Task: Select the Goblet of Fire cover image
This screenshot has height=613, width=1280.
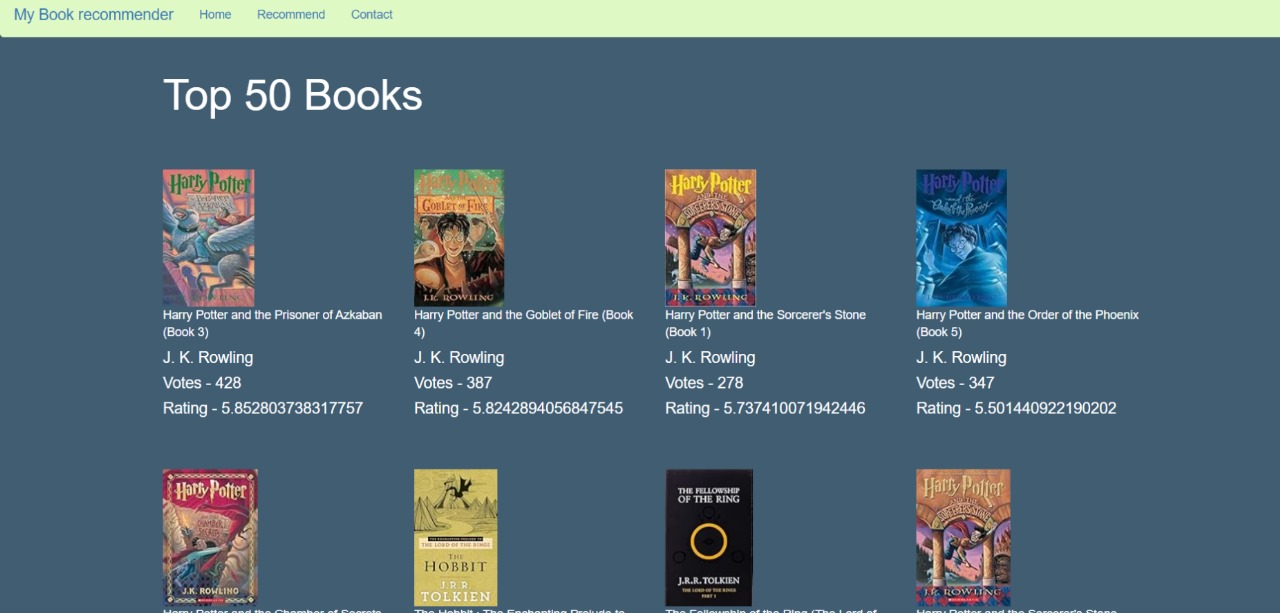Action: (459, 237)
